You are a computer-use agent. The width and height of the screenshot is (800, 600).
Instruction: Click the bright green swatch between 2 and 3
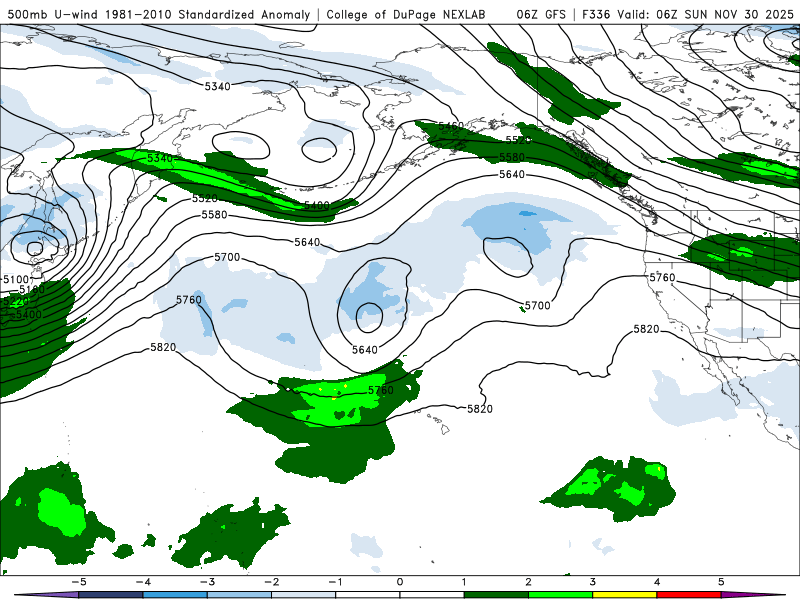561,595
